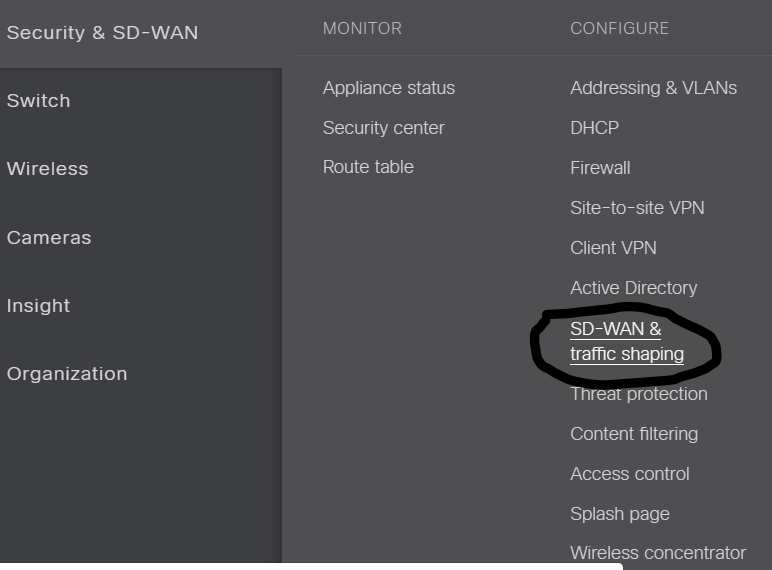772x570 pixels.
Task: Go to Content filtering
Action: (634, 434)
